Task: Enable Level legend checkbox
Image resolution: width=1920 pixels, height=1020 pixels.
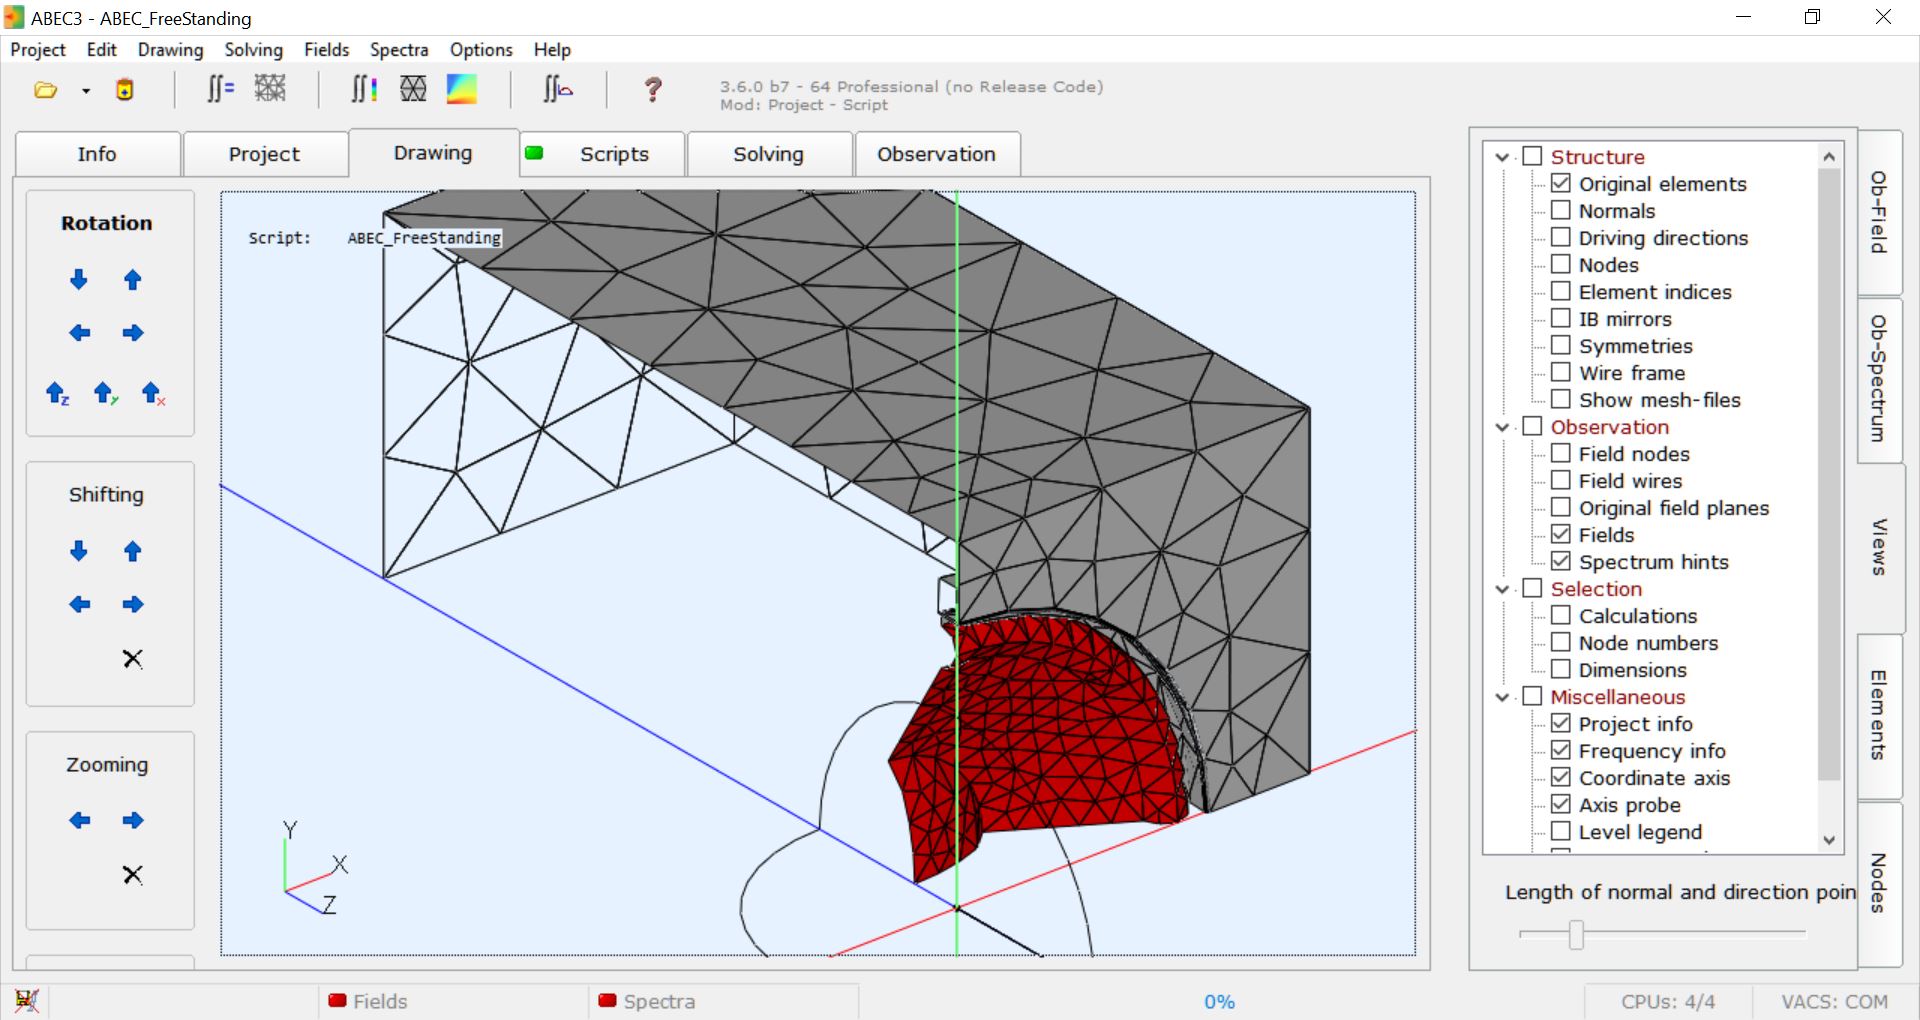Action: point(1561,831)
